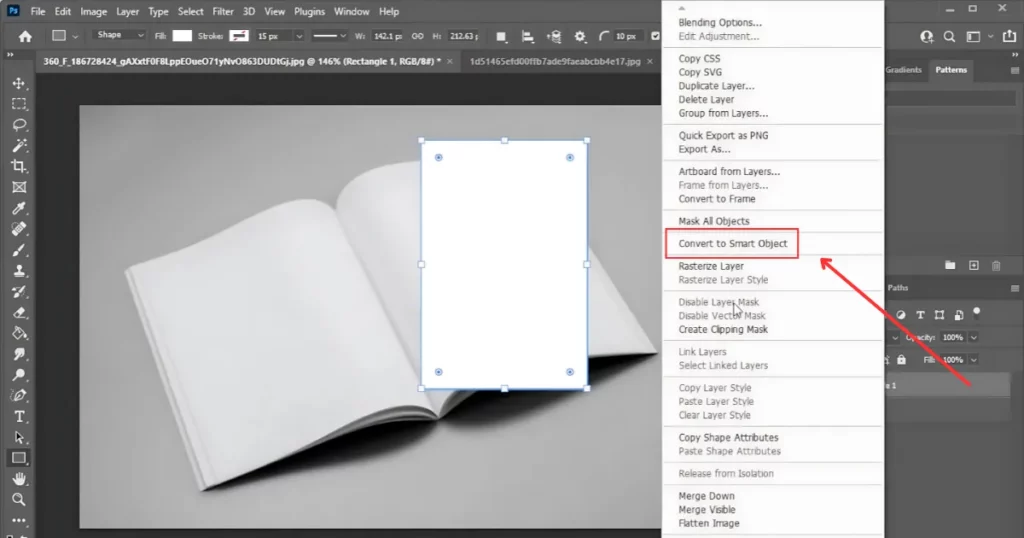Select the Brush tool
This screenshot has width=1024, height=538.
[19, 250]
